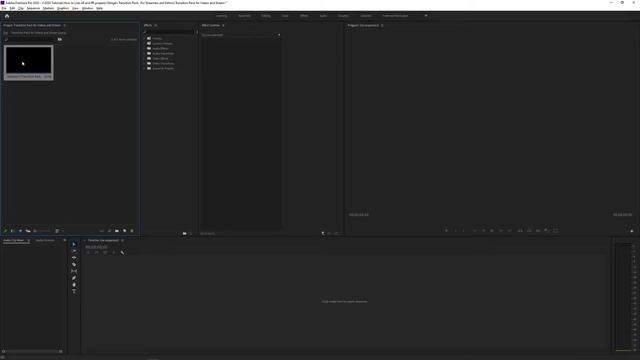The height and width of the screenshot is (360, 640).
Task: Play the Program monitor
Action: pos(492,231)
